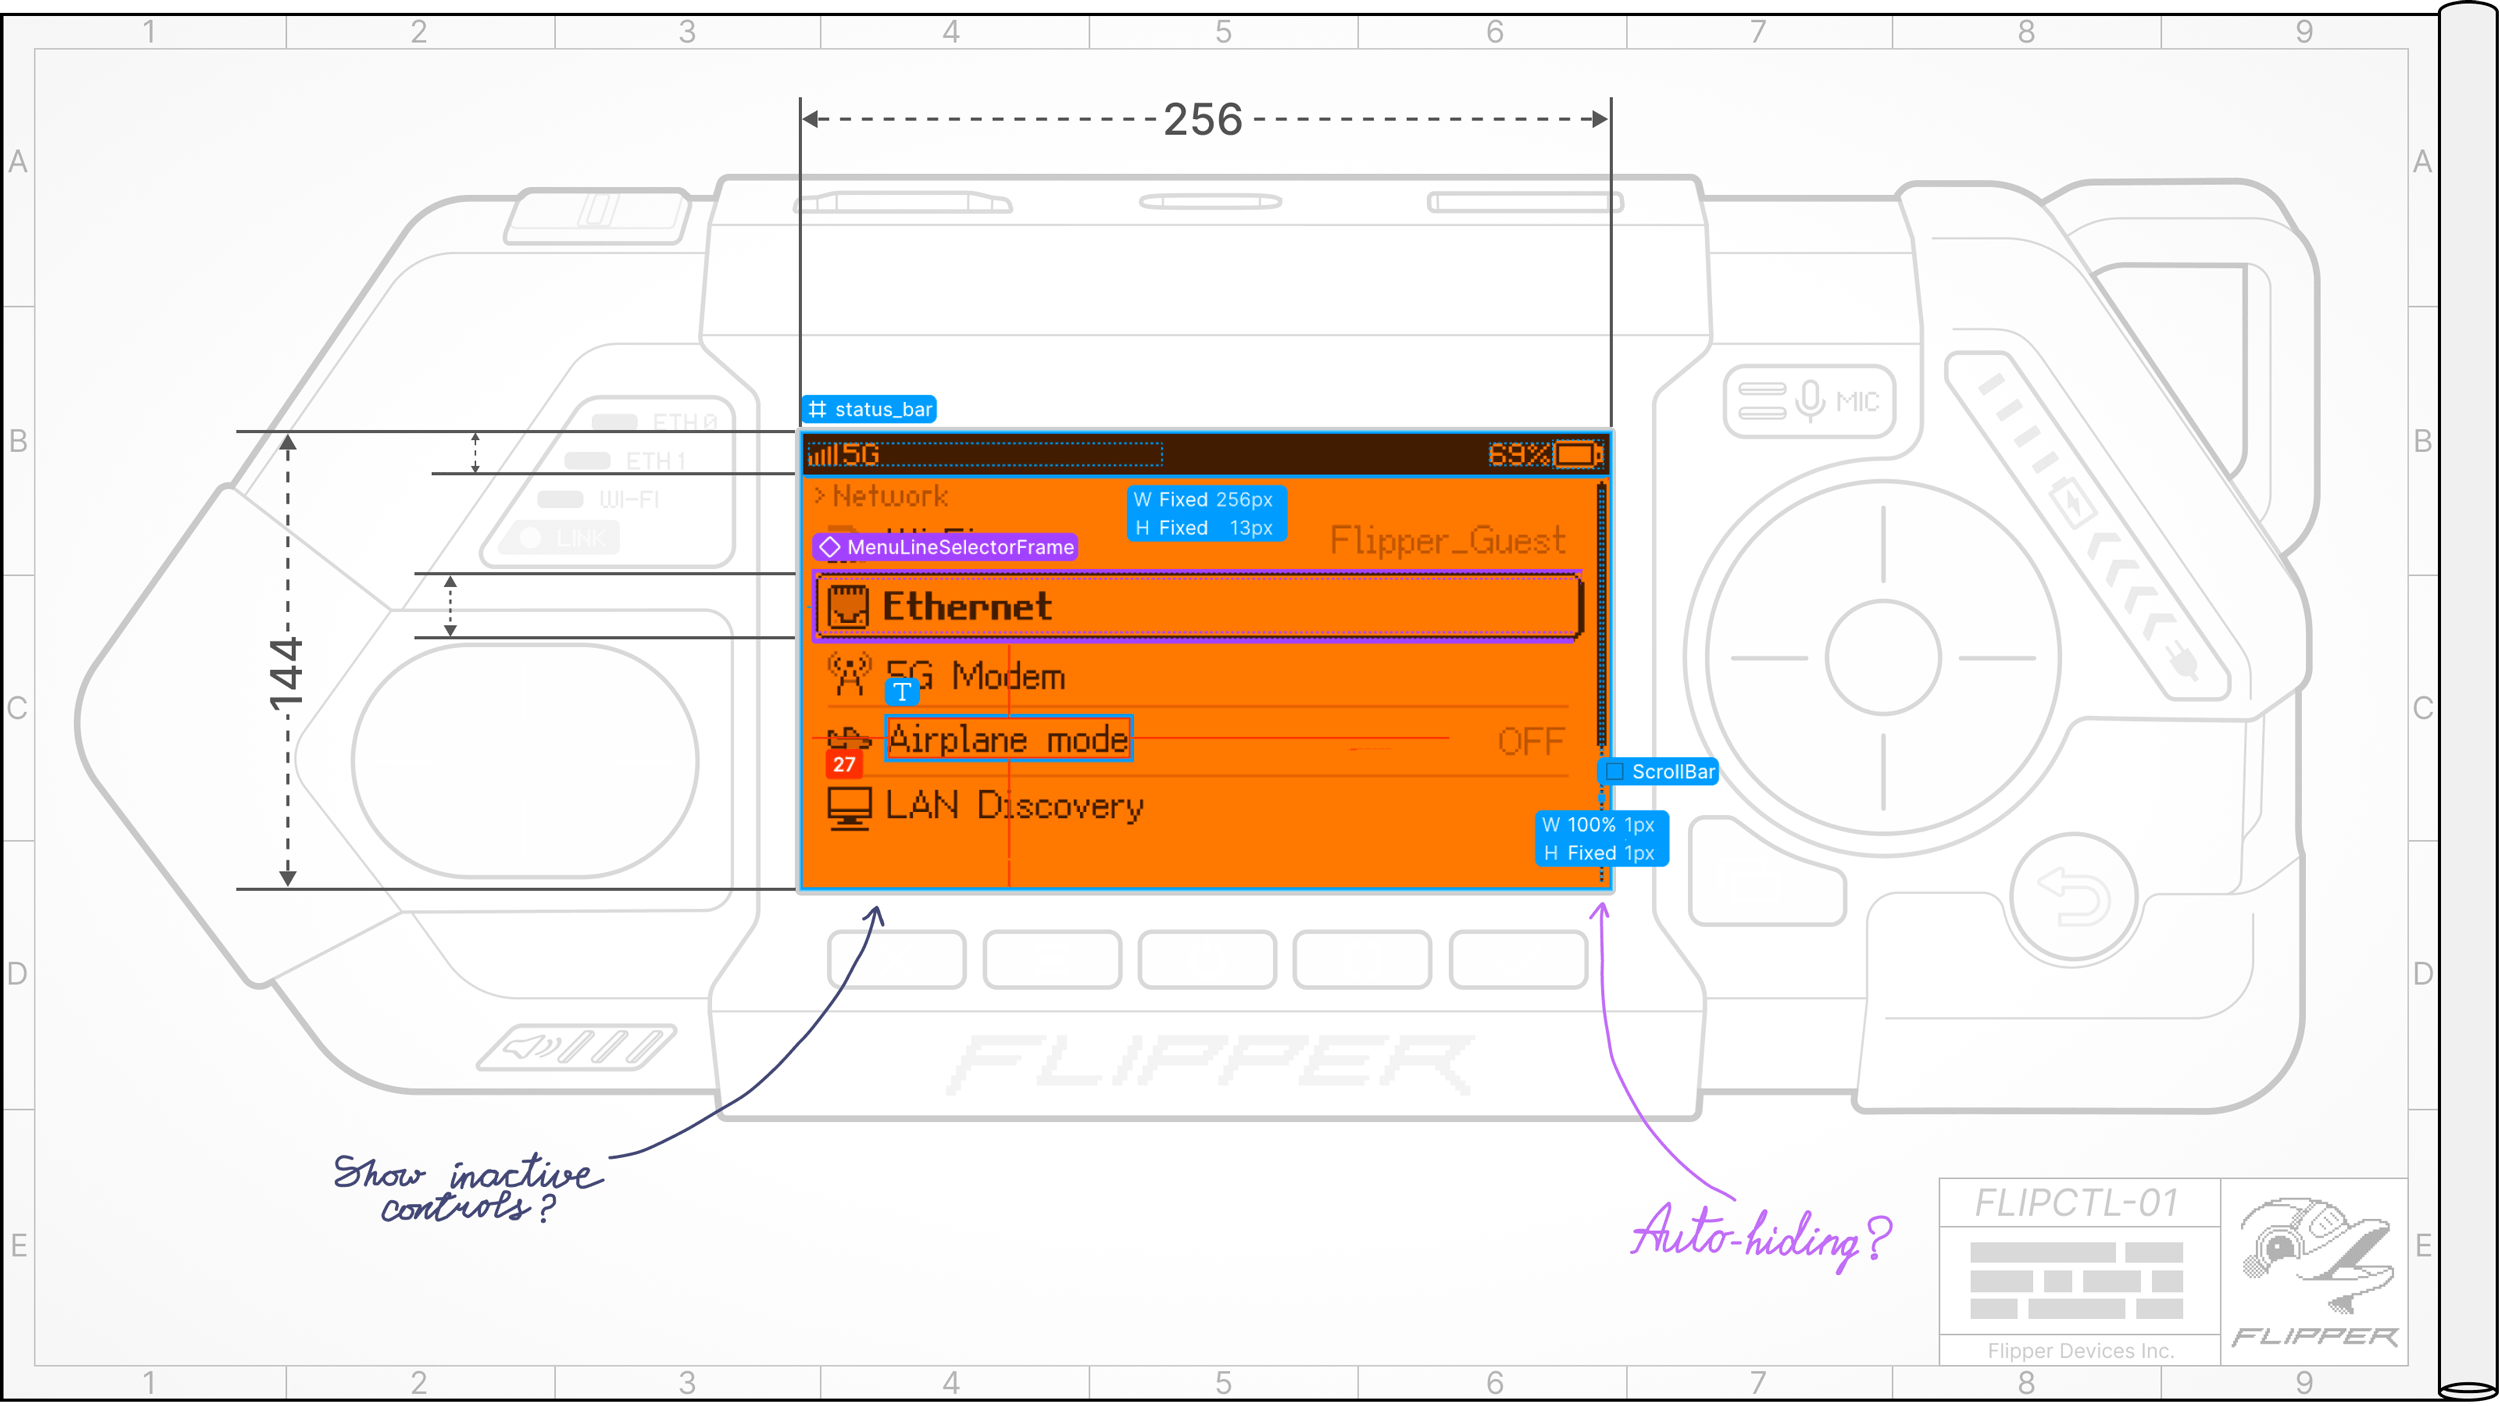
Task: Click the Ethernet port icon
Action: 848,607
